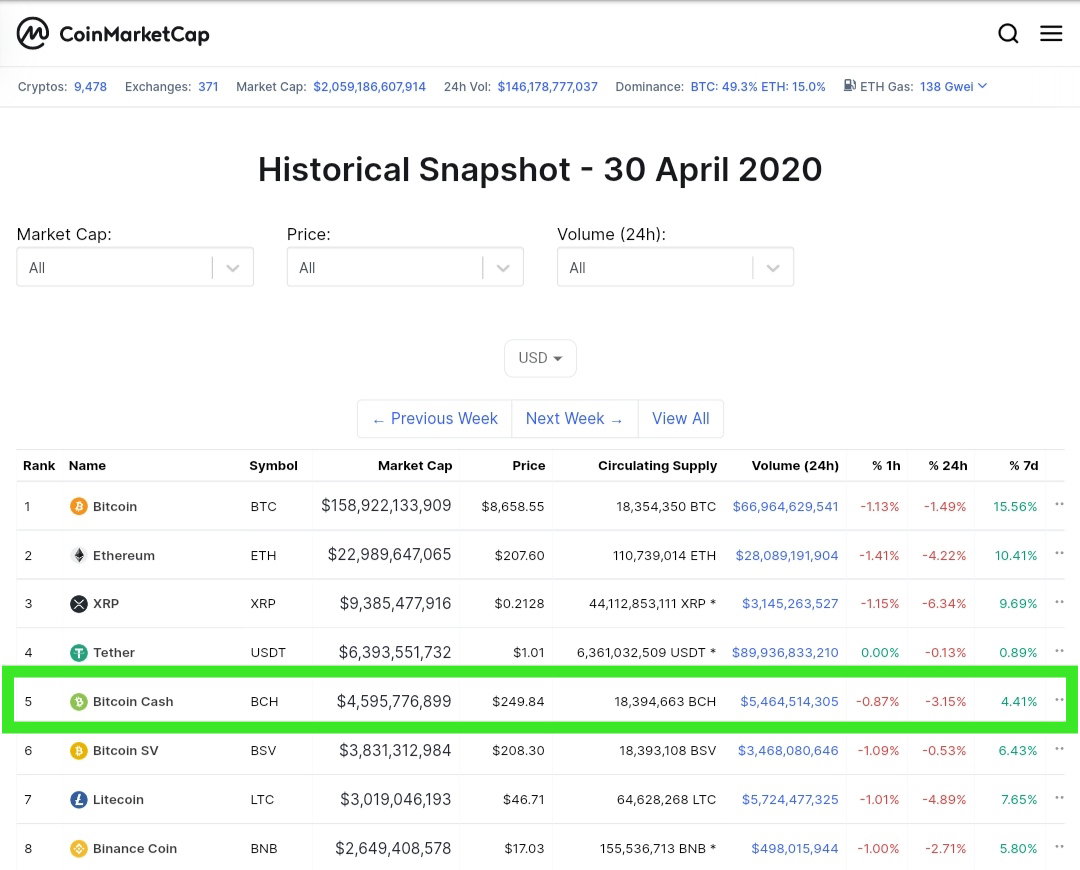Viewport: 1080px width, 870px height.
Task: Click the Bitcoin coin logo
Action: click(79, 506)
